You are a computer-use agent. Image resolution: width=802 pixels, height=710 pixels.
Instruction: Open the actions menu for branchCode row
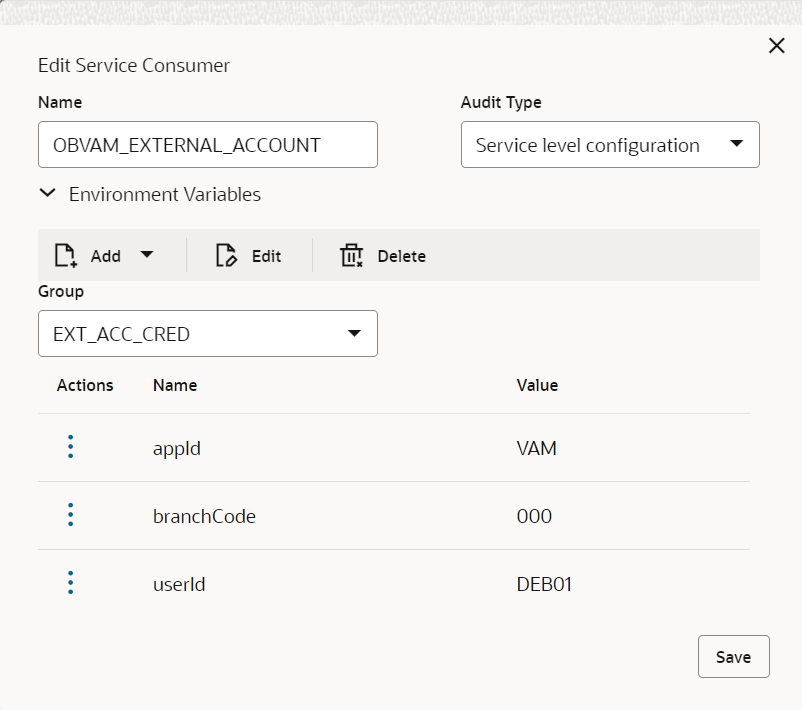click(70, 515)
